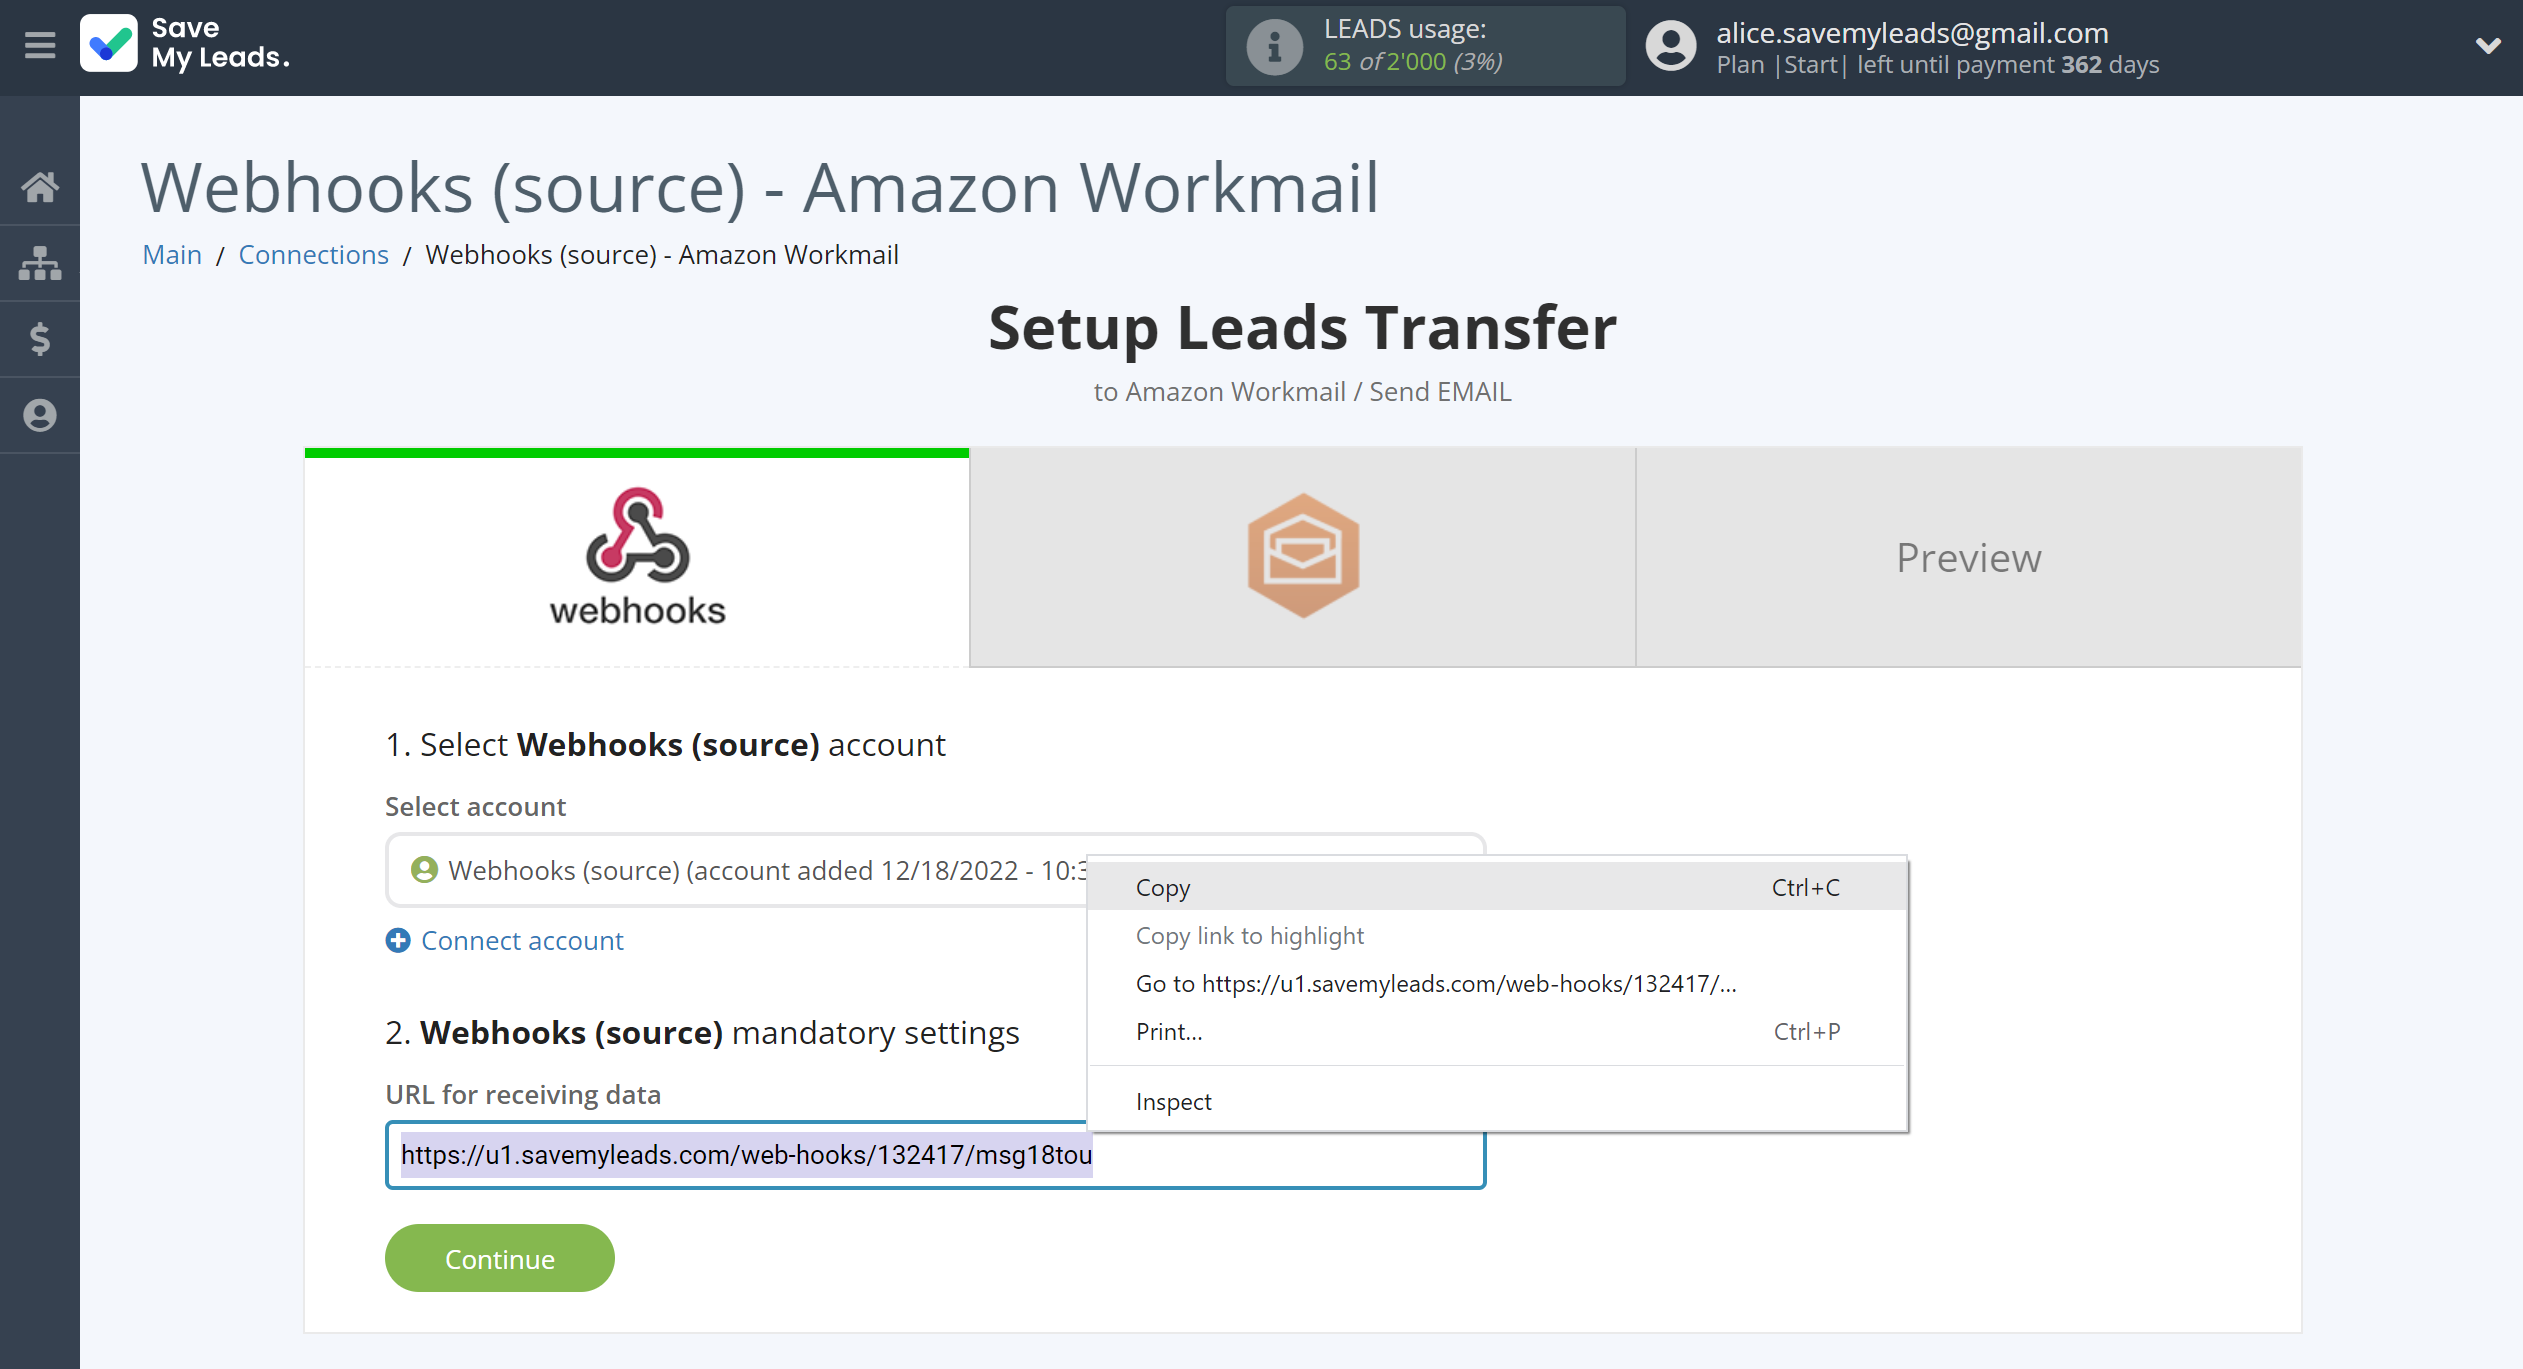Image resolution: width=2523 pixels, height=1369 pixels.
Task: Click the Connections breadcrumb link
Action: [312, 253]
